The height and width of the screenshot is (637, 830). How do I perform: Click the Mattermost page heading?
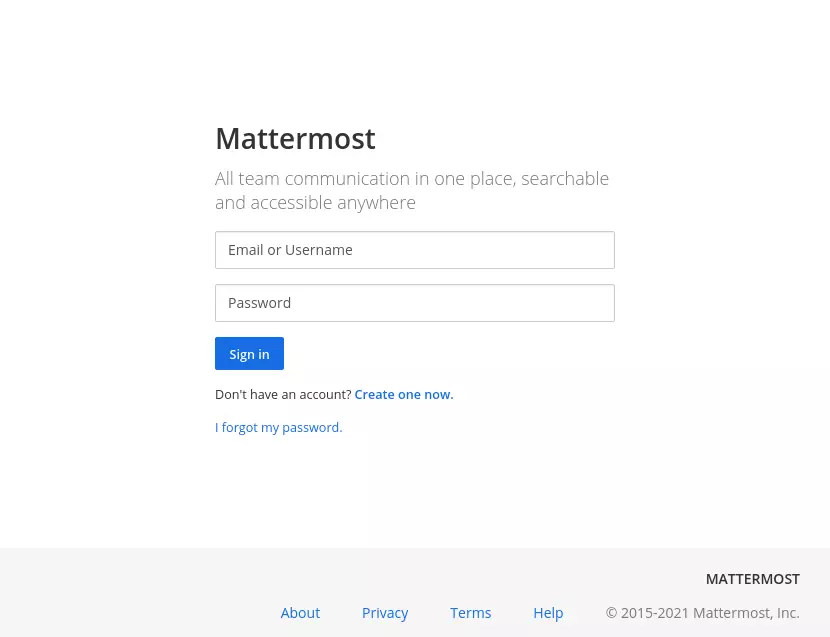coord(295,139)
